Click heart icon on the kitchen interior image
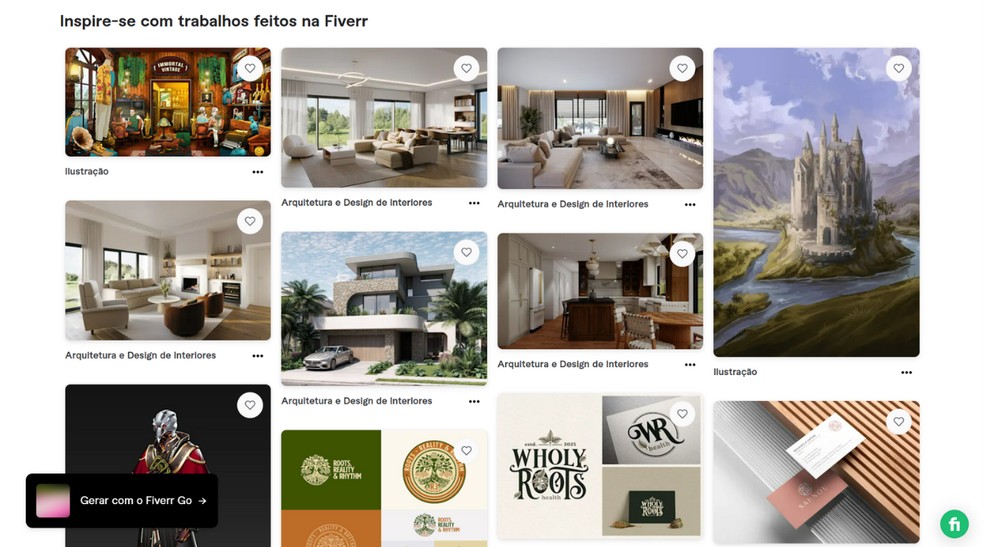984x547 pixels. 682,253
